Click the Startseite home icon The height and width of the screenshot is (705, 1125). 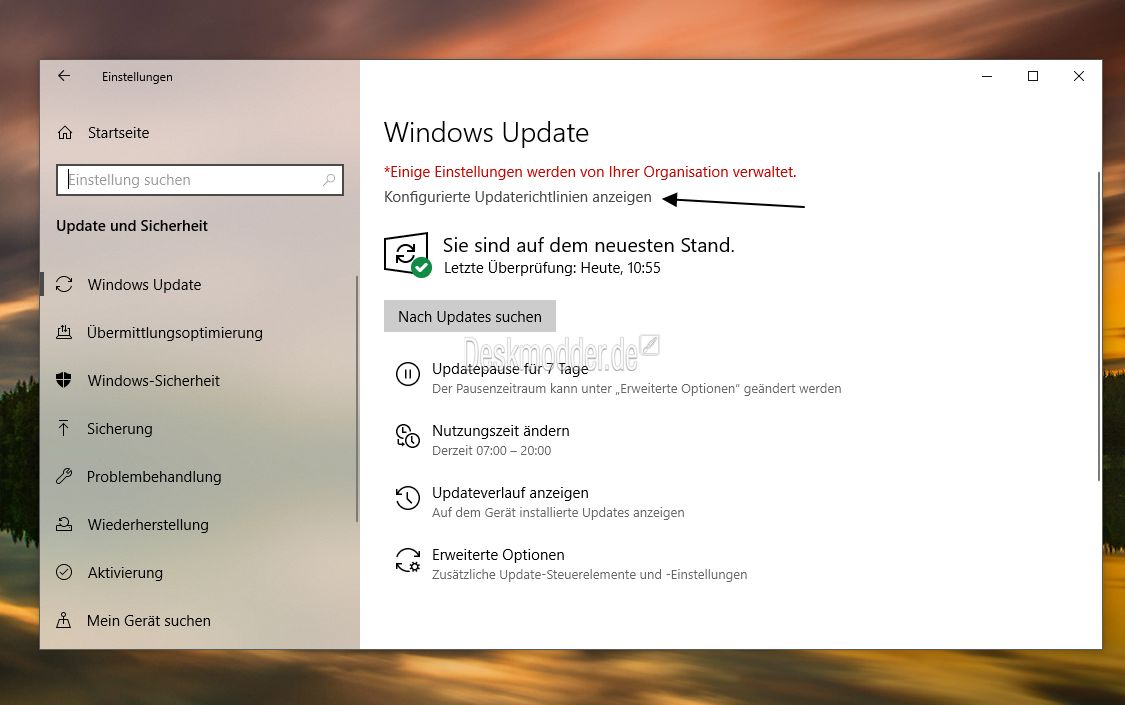pos(65,133)
